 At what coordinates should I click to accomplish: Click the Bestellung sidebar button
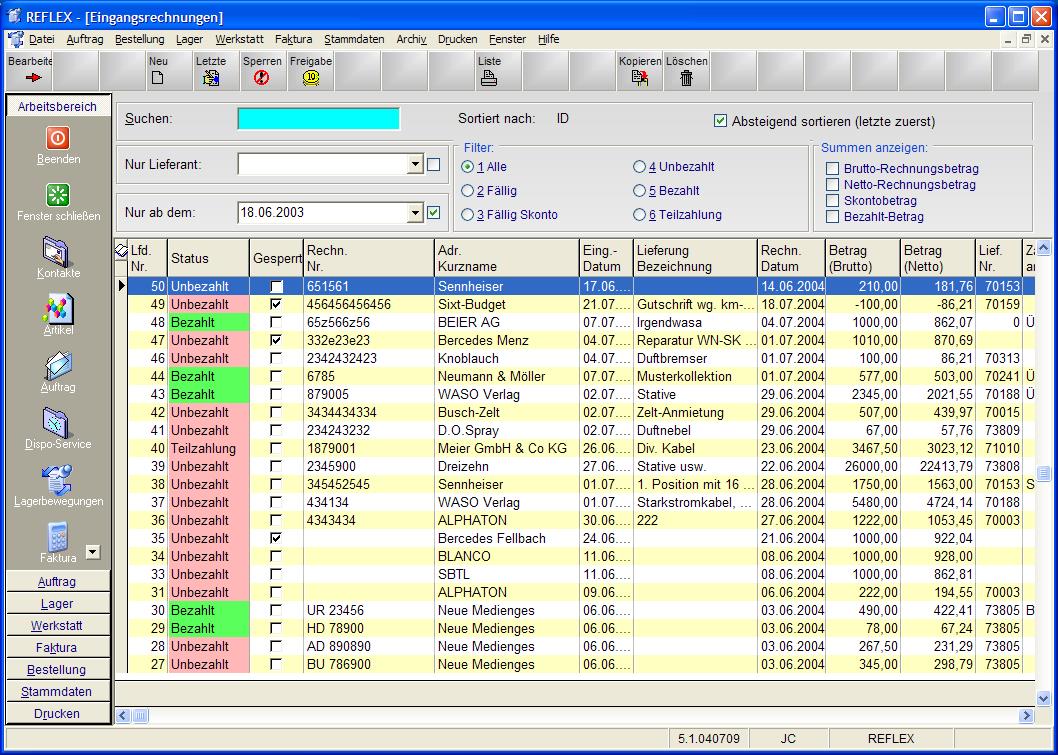(x=57, y=669)
